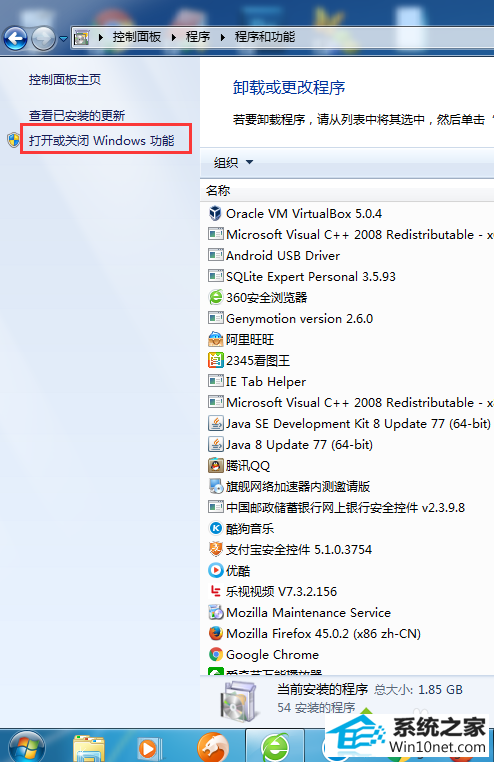Click the Oracle VM VirtualBox icon

215,213
